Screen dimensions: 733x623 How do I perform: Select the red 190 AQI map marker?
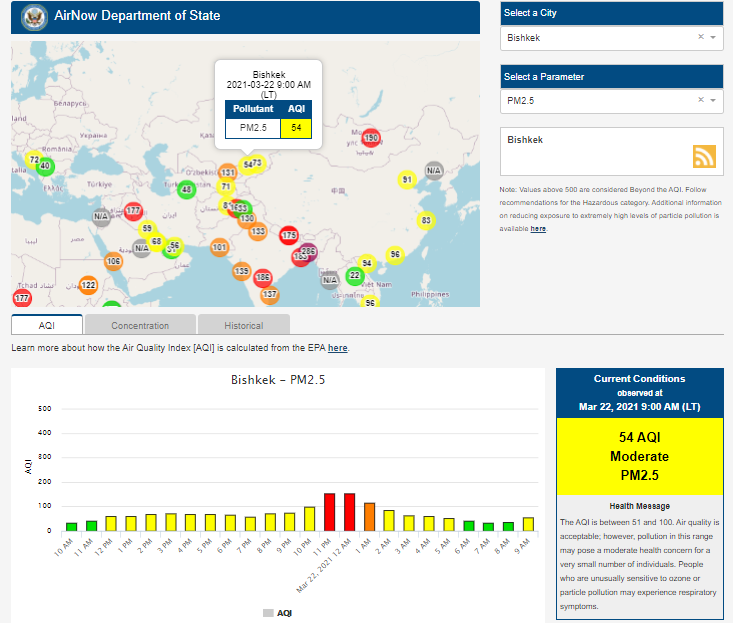371,139
